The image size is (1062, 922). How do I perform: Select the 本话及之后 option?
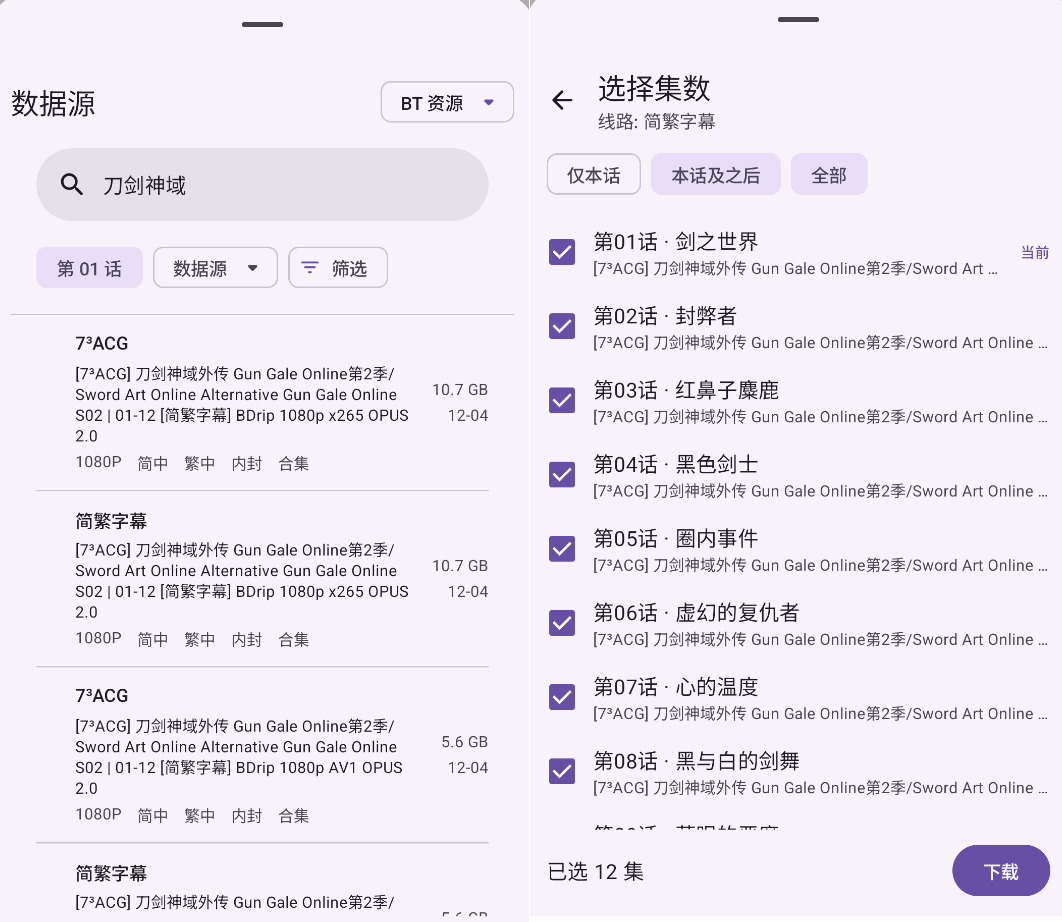pos(716,174)
